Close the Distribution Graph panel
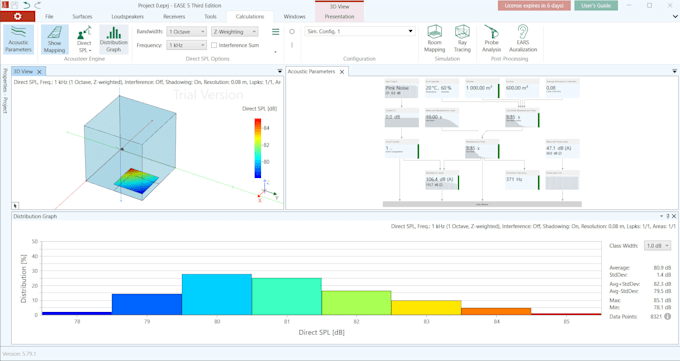The height and width of the screenshot is (361, 680). click(674, 216)
